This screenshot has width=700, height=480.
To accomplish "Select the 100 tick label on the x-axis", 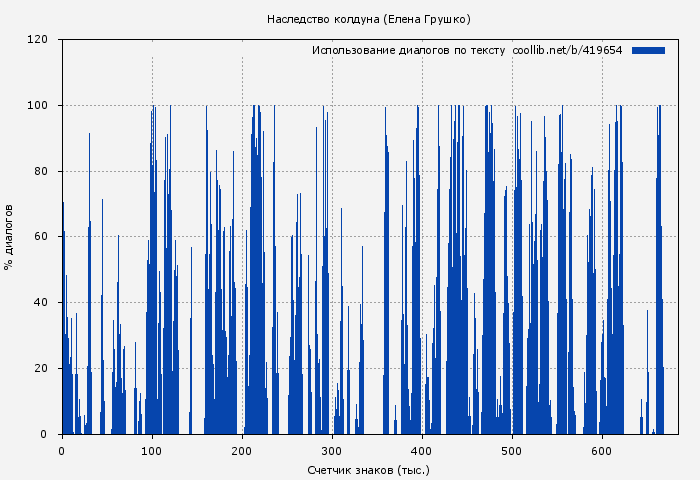I will pyautogui.click(x=152, y=450).
